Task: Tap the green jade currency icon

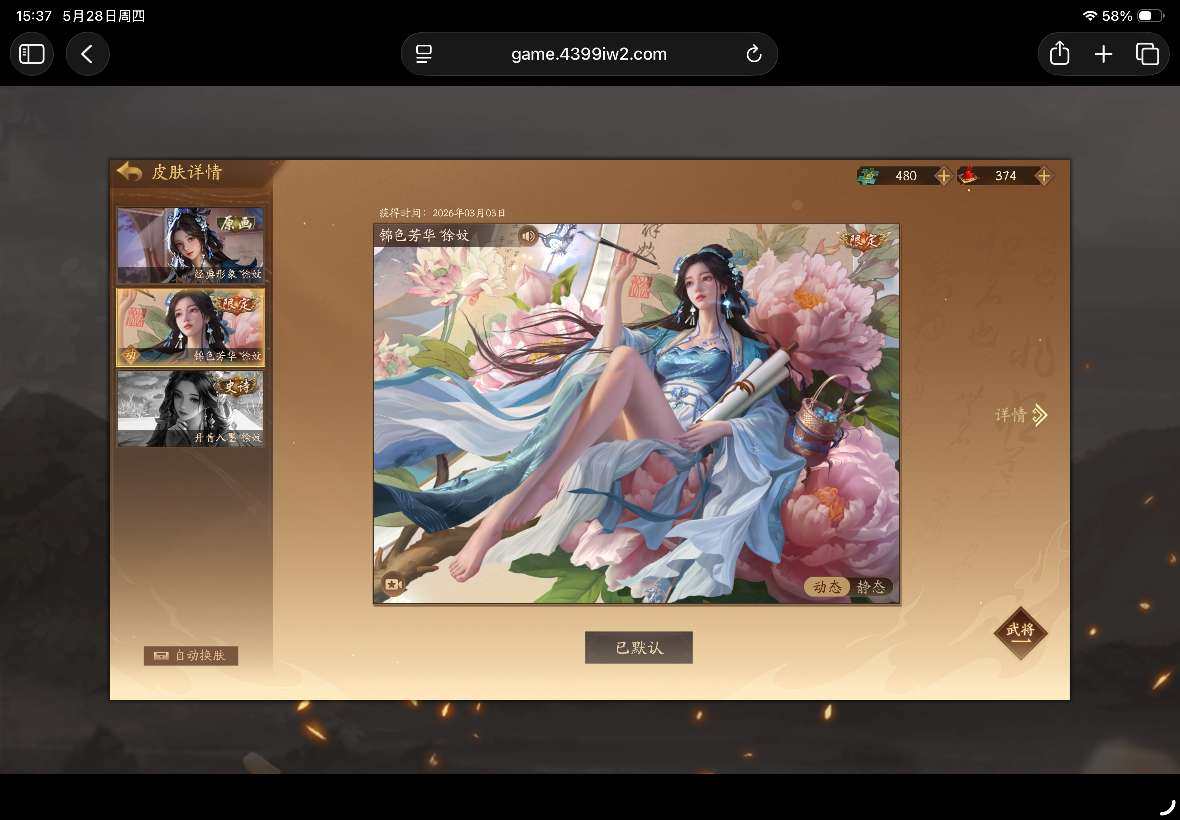Action: click(869, 176)
